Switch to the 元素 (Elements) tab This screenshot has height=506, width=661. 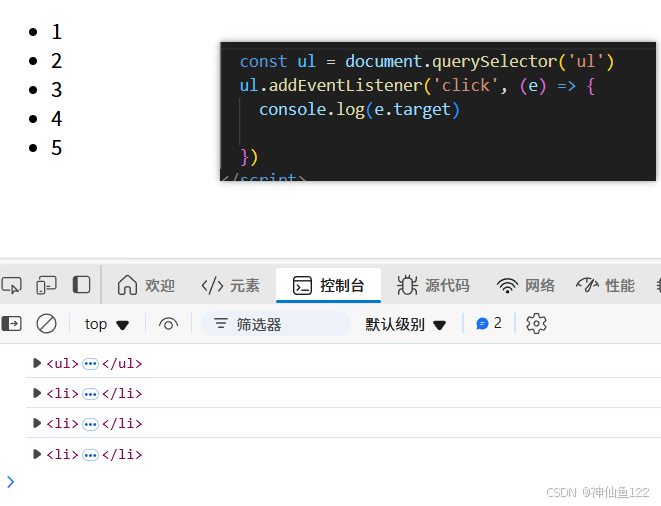[230, 285]
